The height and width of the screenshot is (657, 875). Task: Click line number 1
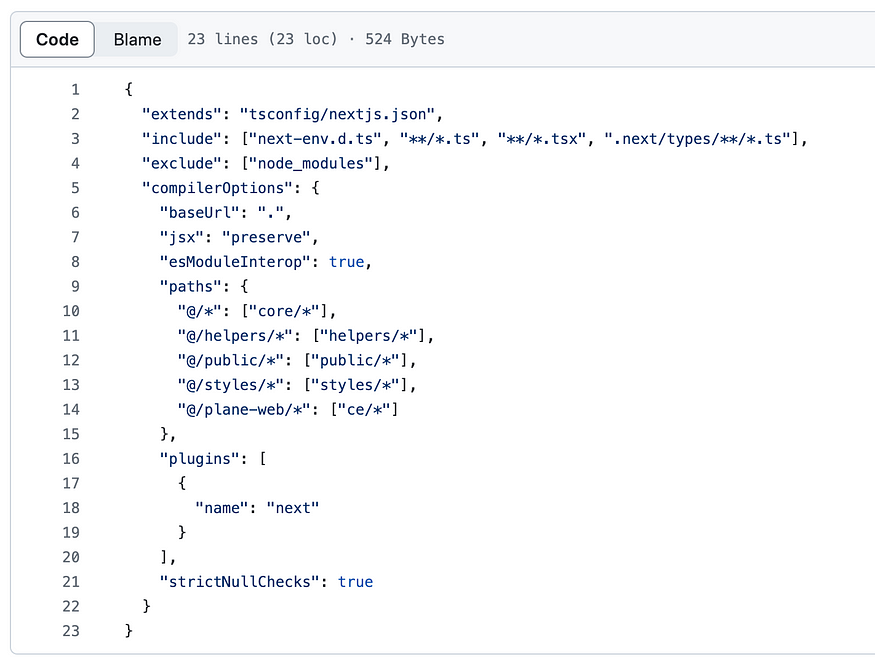pyautogui.click(x=75, y=89)
